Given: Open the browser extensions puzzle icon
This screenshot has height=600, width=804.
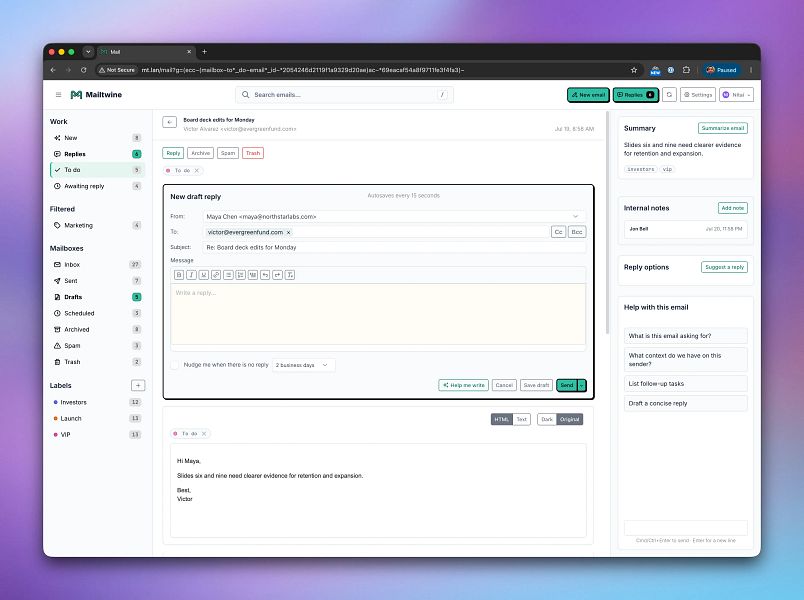Looking at the screenshot, I should click(686, 70).
